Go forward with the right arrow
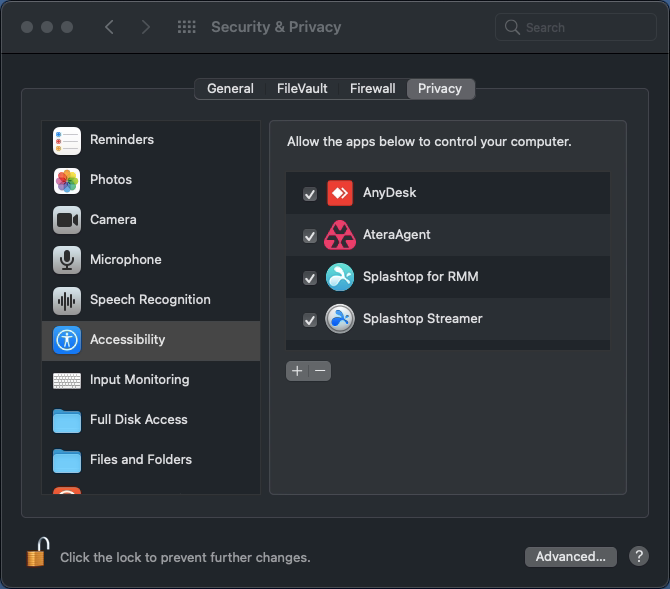 [x=146, y=27]
